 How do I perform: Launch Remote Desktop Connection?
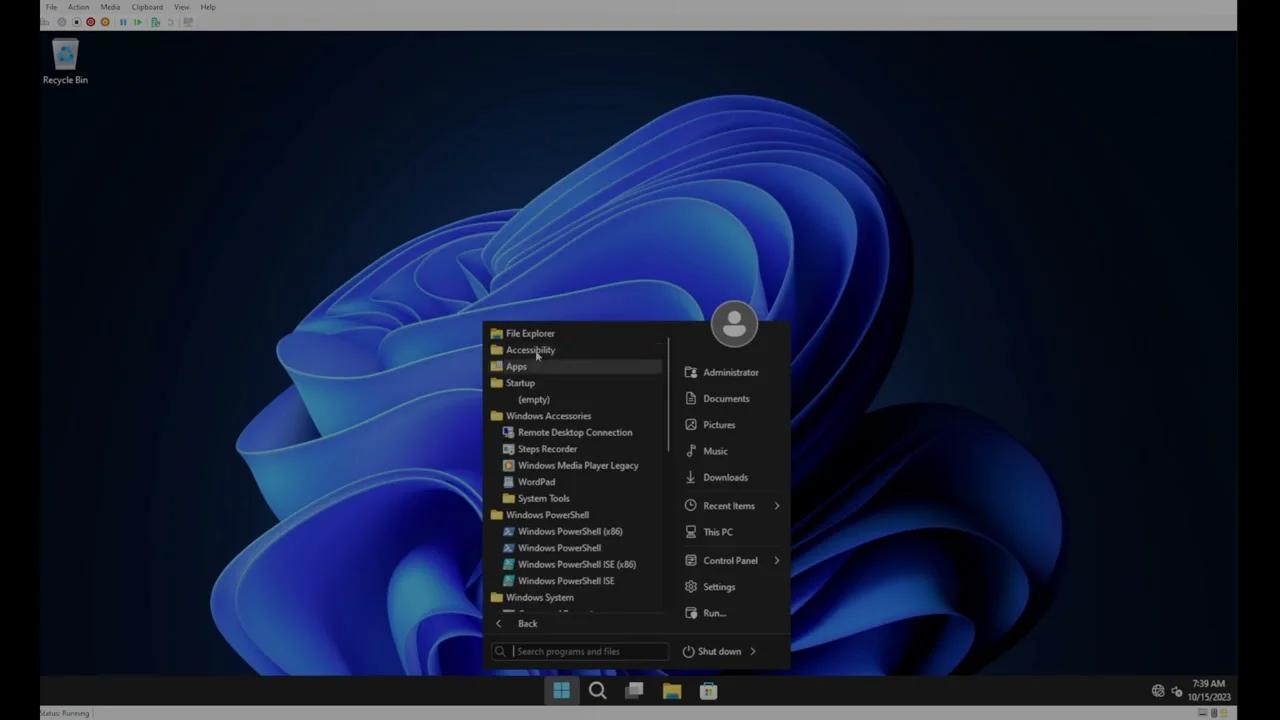[x=575, y=432]
